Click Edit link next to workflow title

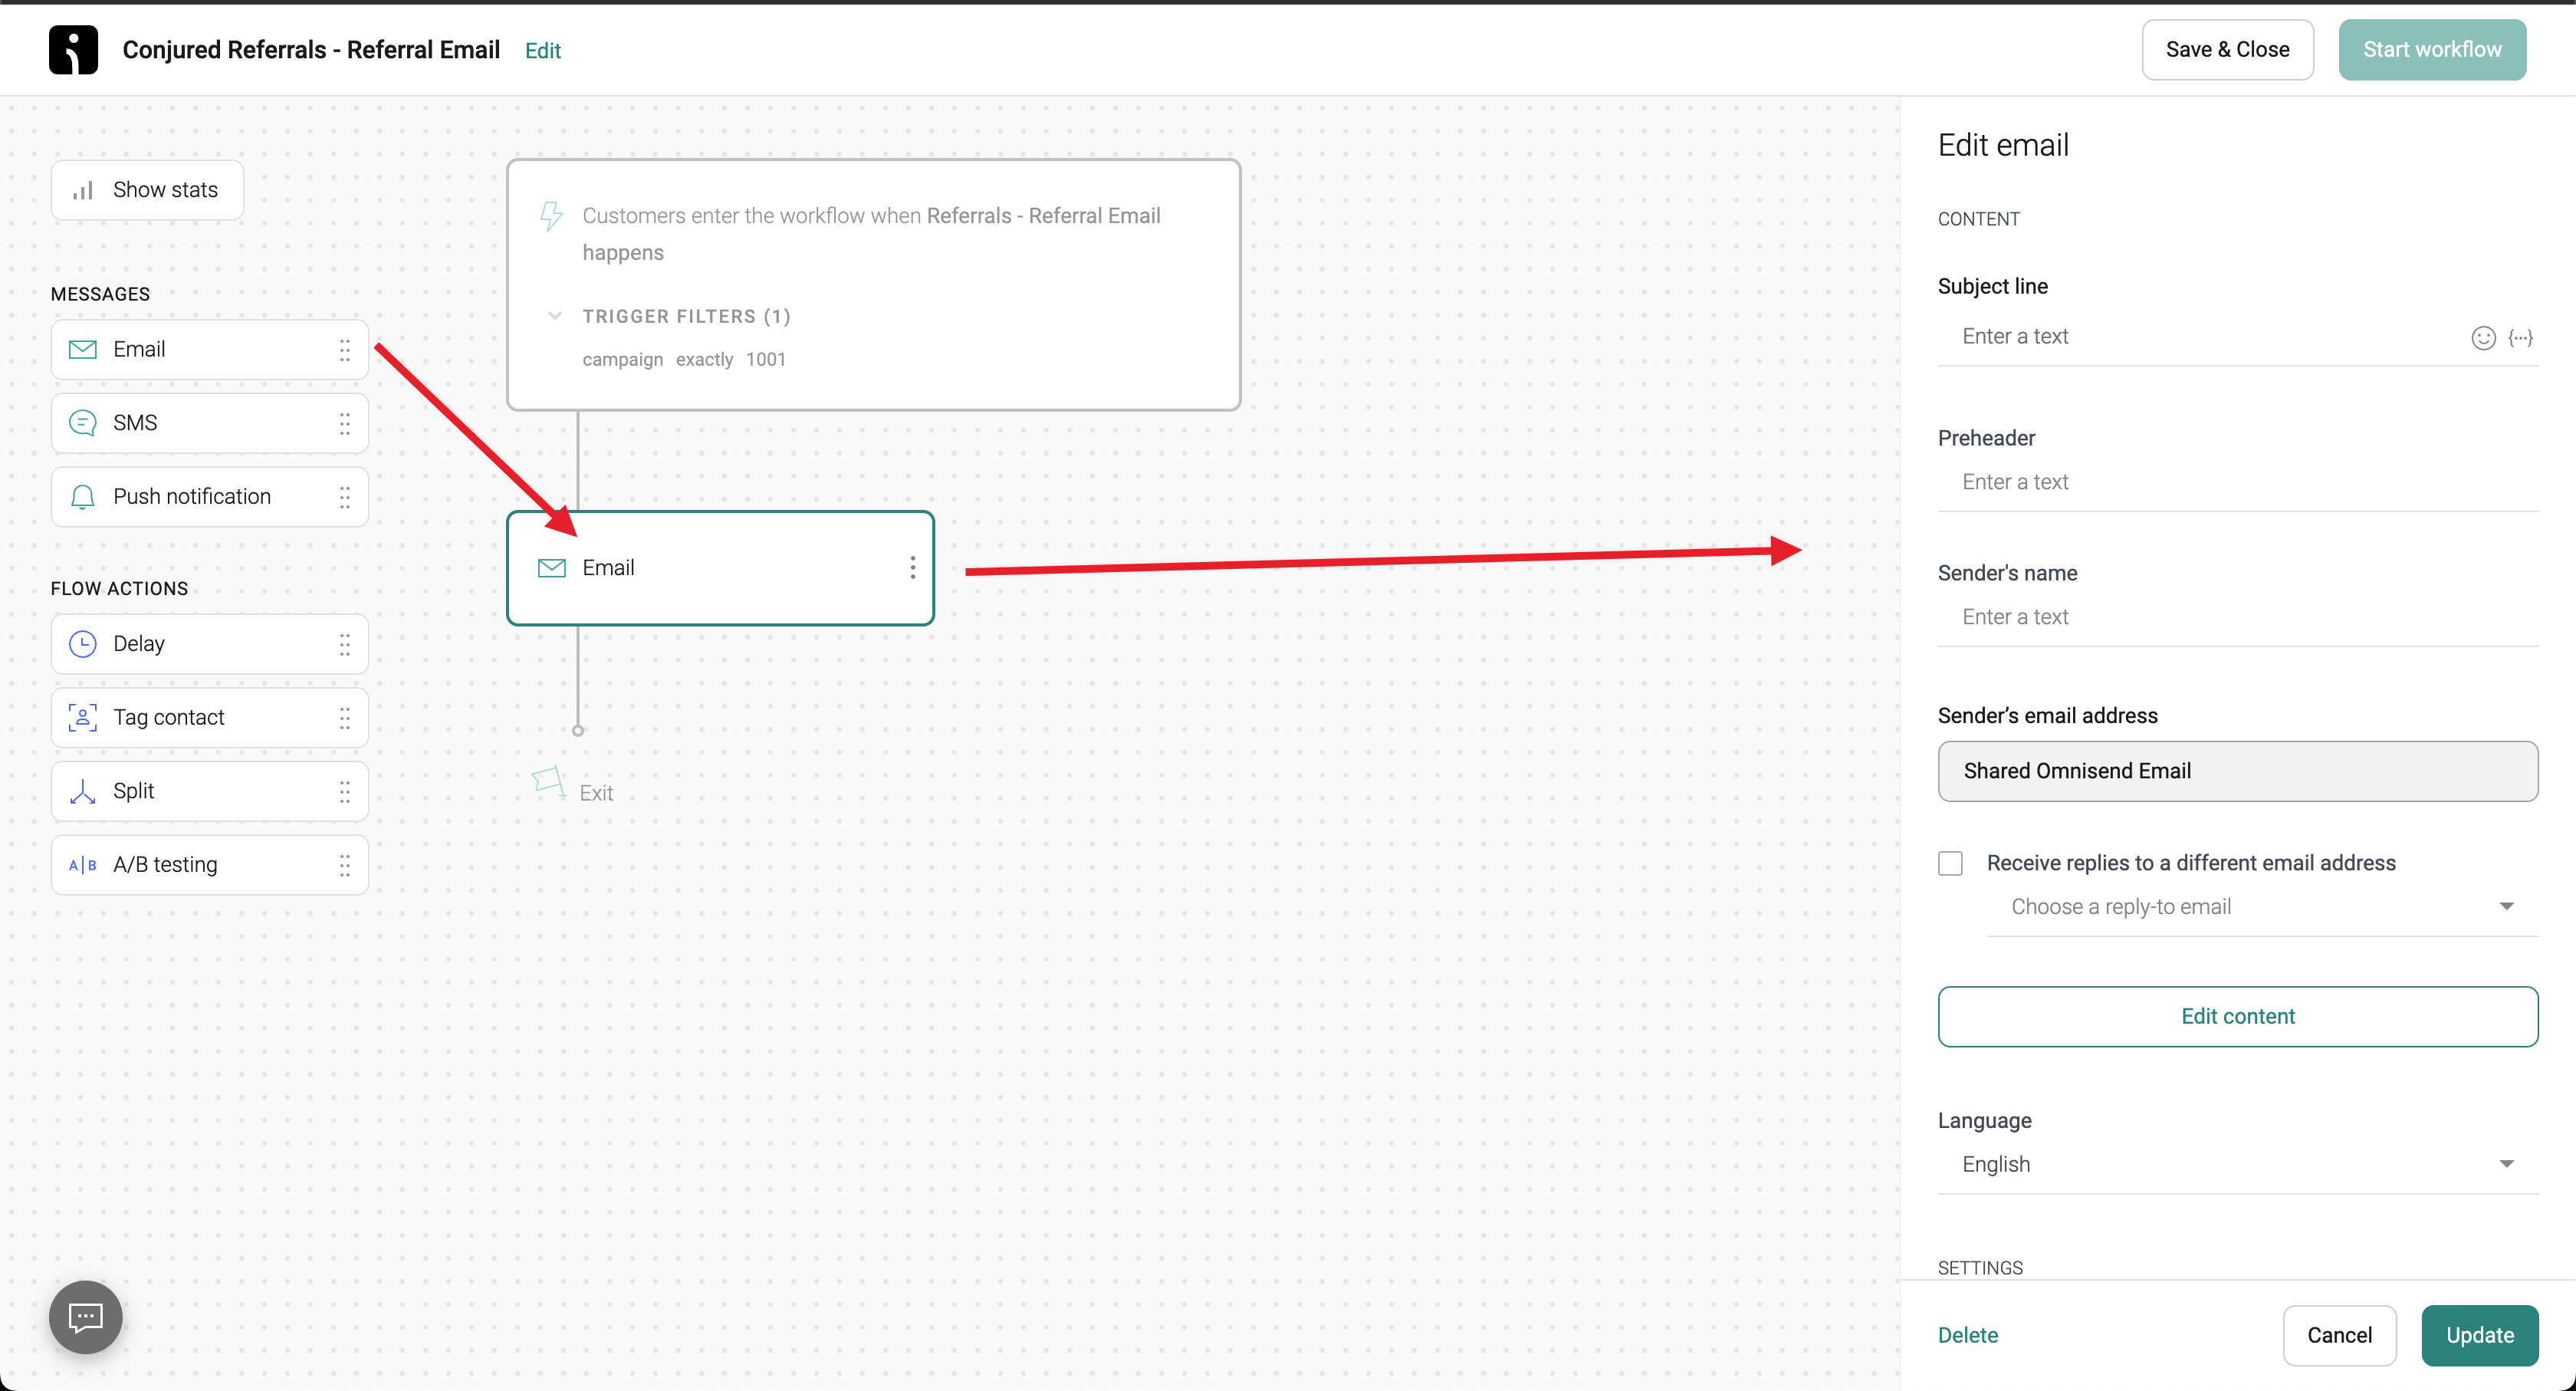tap(542, 50)
